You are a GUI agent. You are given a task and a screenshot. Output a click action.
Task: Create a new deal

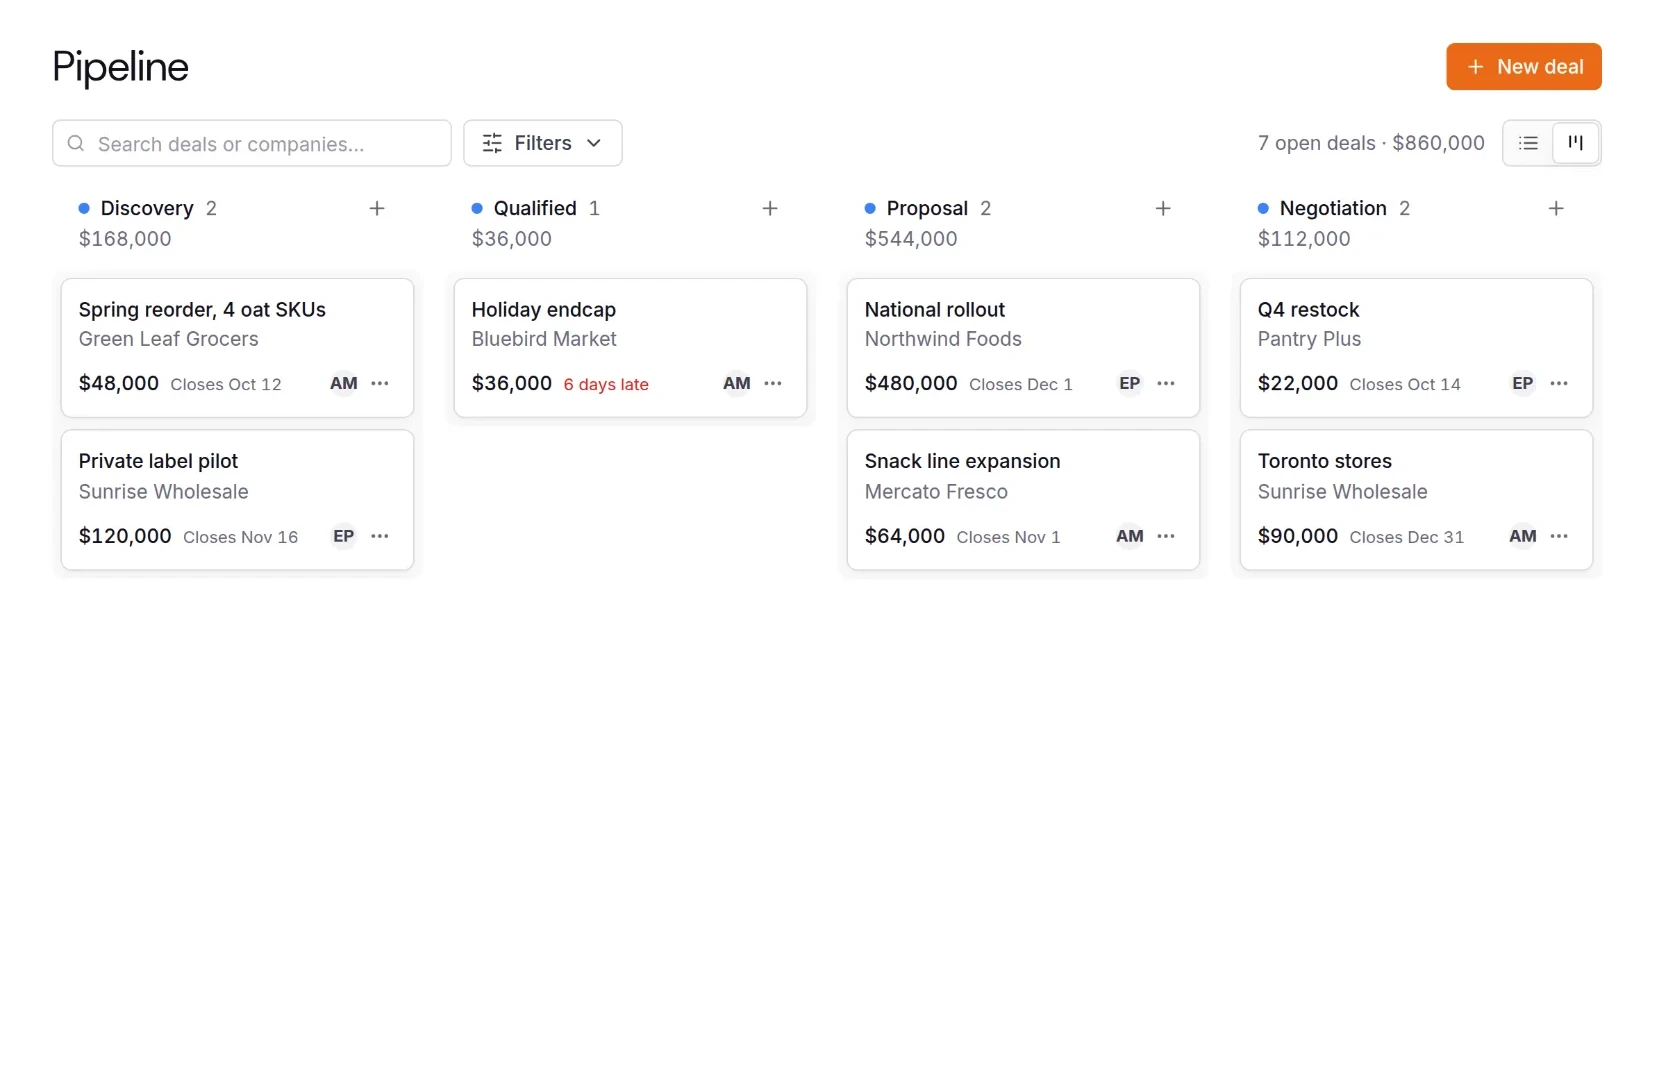(1524, 67)
